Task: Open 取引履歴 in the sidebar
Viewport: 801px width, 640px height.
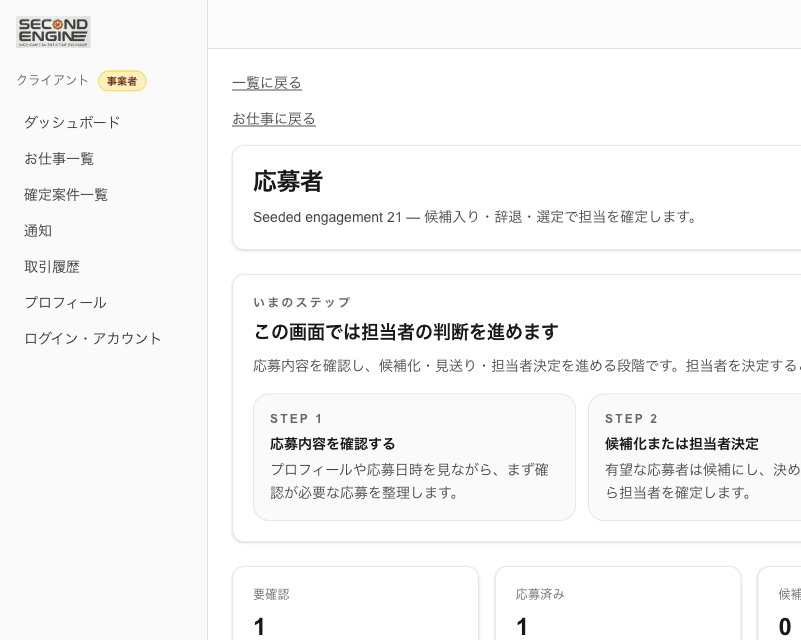Action: [x=52, y=267]
